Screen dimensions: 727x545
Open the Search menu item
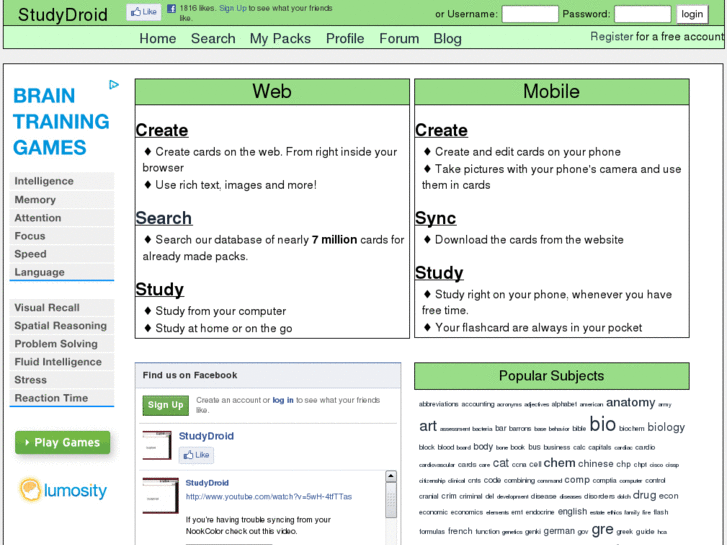[x=213, y=38]
